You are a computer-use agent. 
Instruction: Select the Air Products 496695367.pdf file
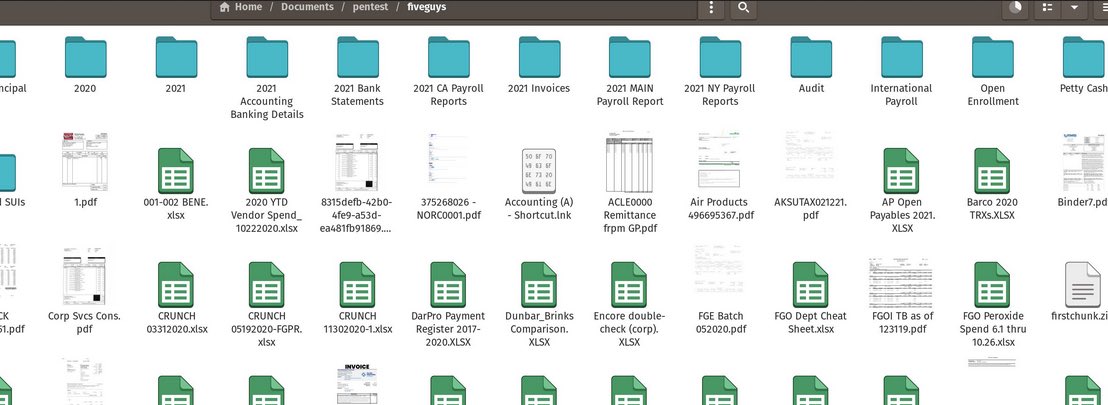pyautogui.click(x=720, y=160)
